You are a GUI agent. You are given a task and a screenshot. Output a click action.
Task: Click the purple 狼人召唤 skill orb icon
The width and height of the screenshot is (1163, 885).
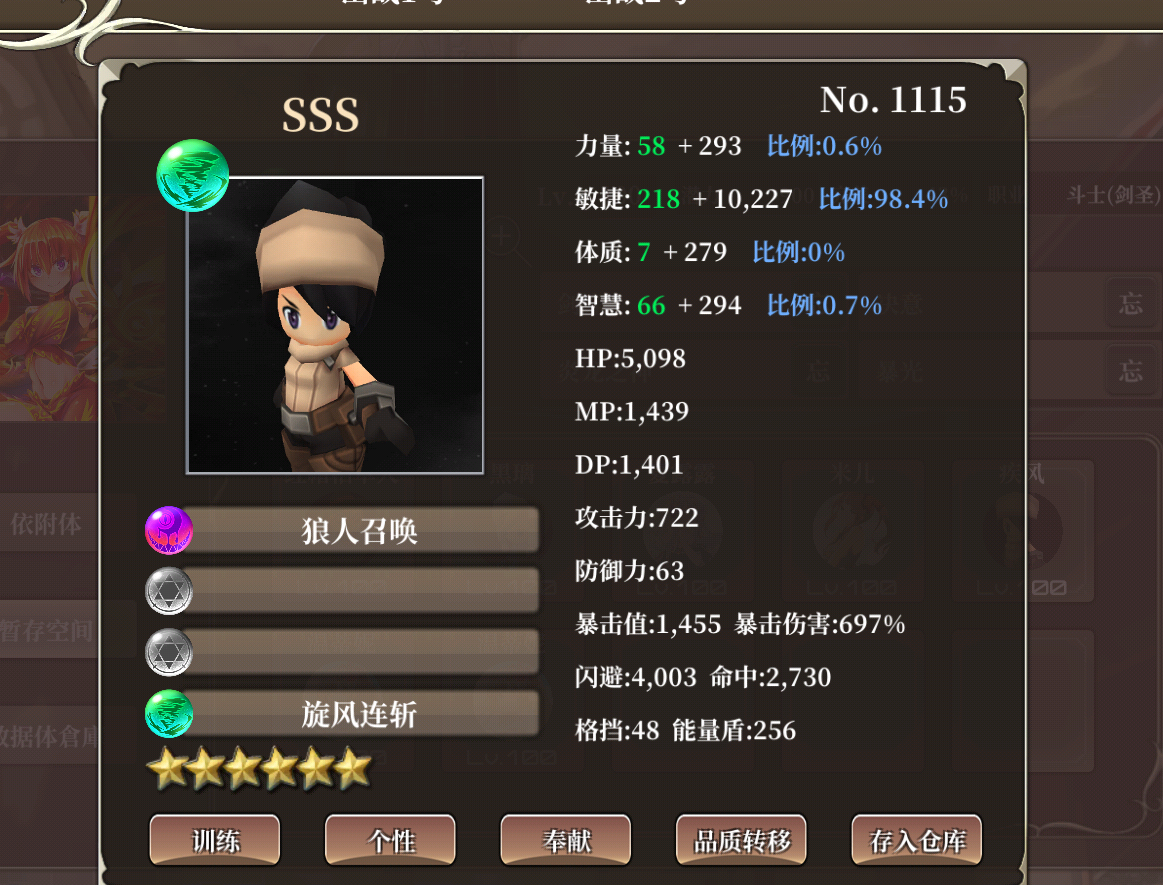click(169, 530)
